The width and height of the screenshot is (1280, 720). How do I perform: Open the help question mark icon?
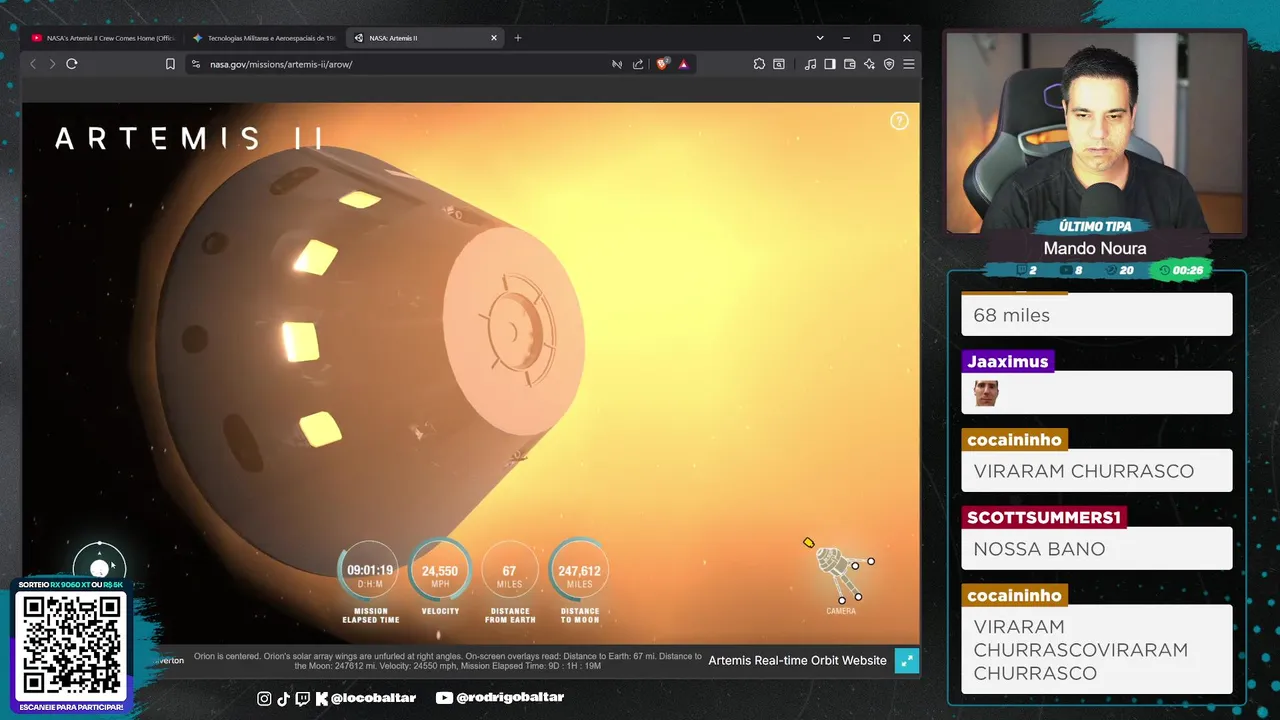(899, 121)
